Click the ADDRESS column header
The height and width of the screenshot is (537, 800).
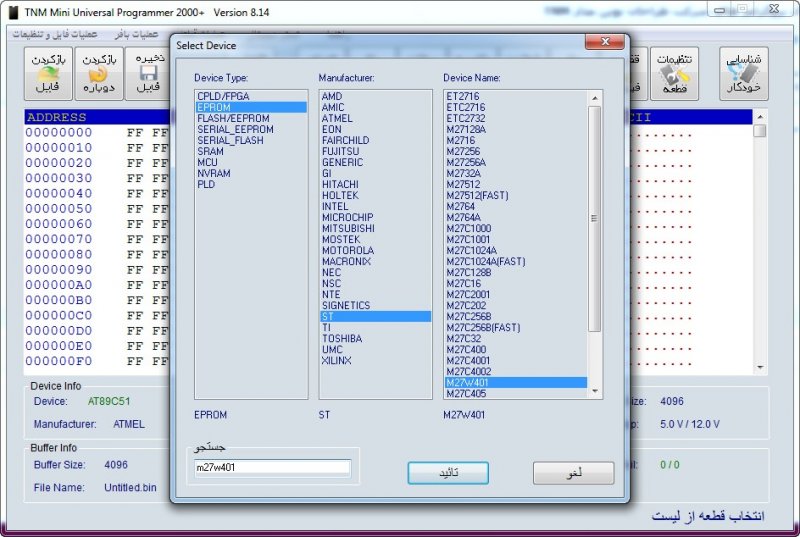coord(57,117)
